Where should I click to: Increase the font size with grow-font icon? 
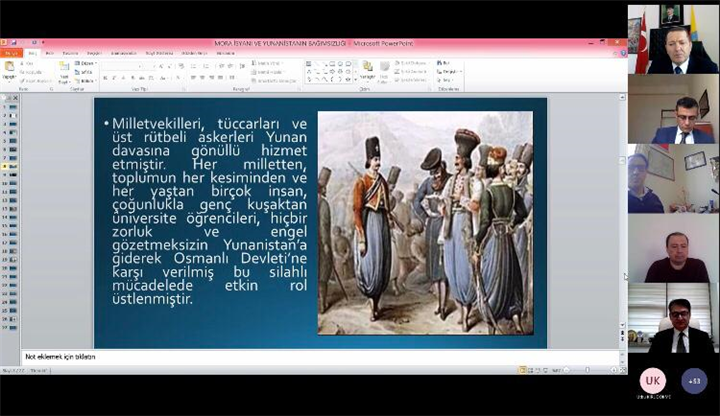tap(162, 66)
